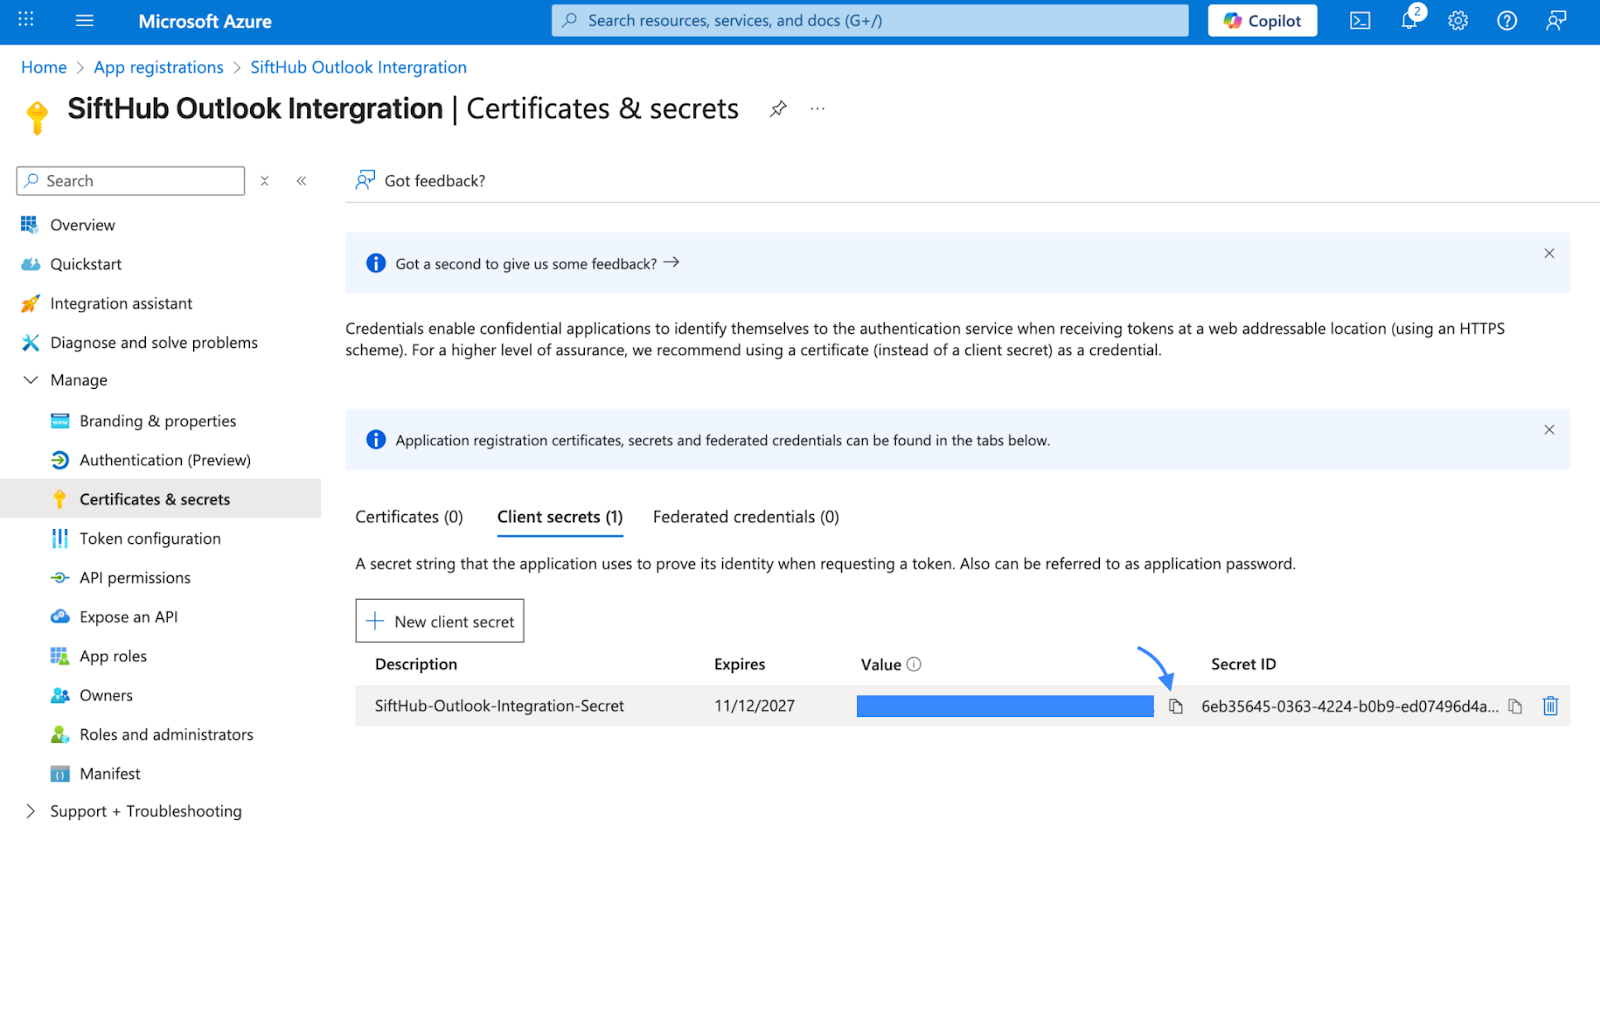Copy the Secret ID to clipboard
This screenshot has height=1014, width=1600.
[x=1515, y=707]
